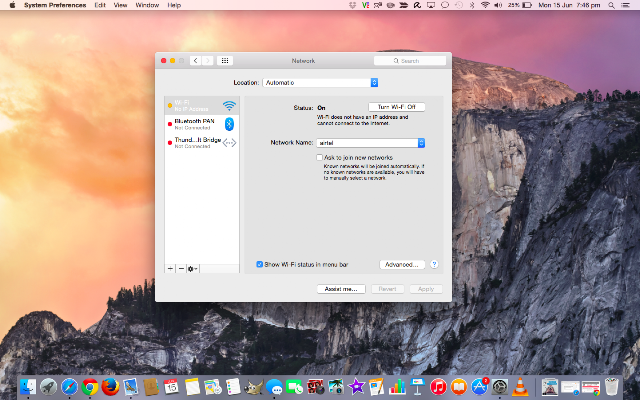Screen dimensions: 640x400
Task: Open the help question mark button
Action: [434, 264]
